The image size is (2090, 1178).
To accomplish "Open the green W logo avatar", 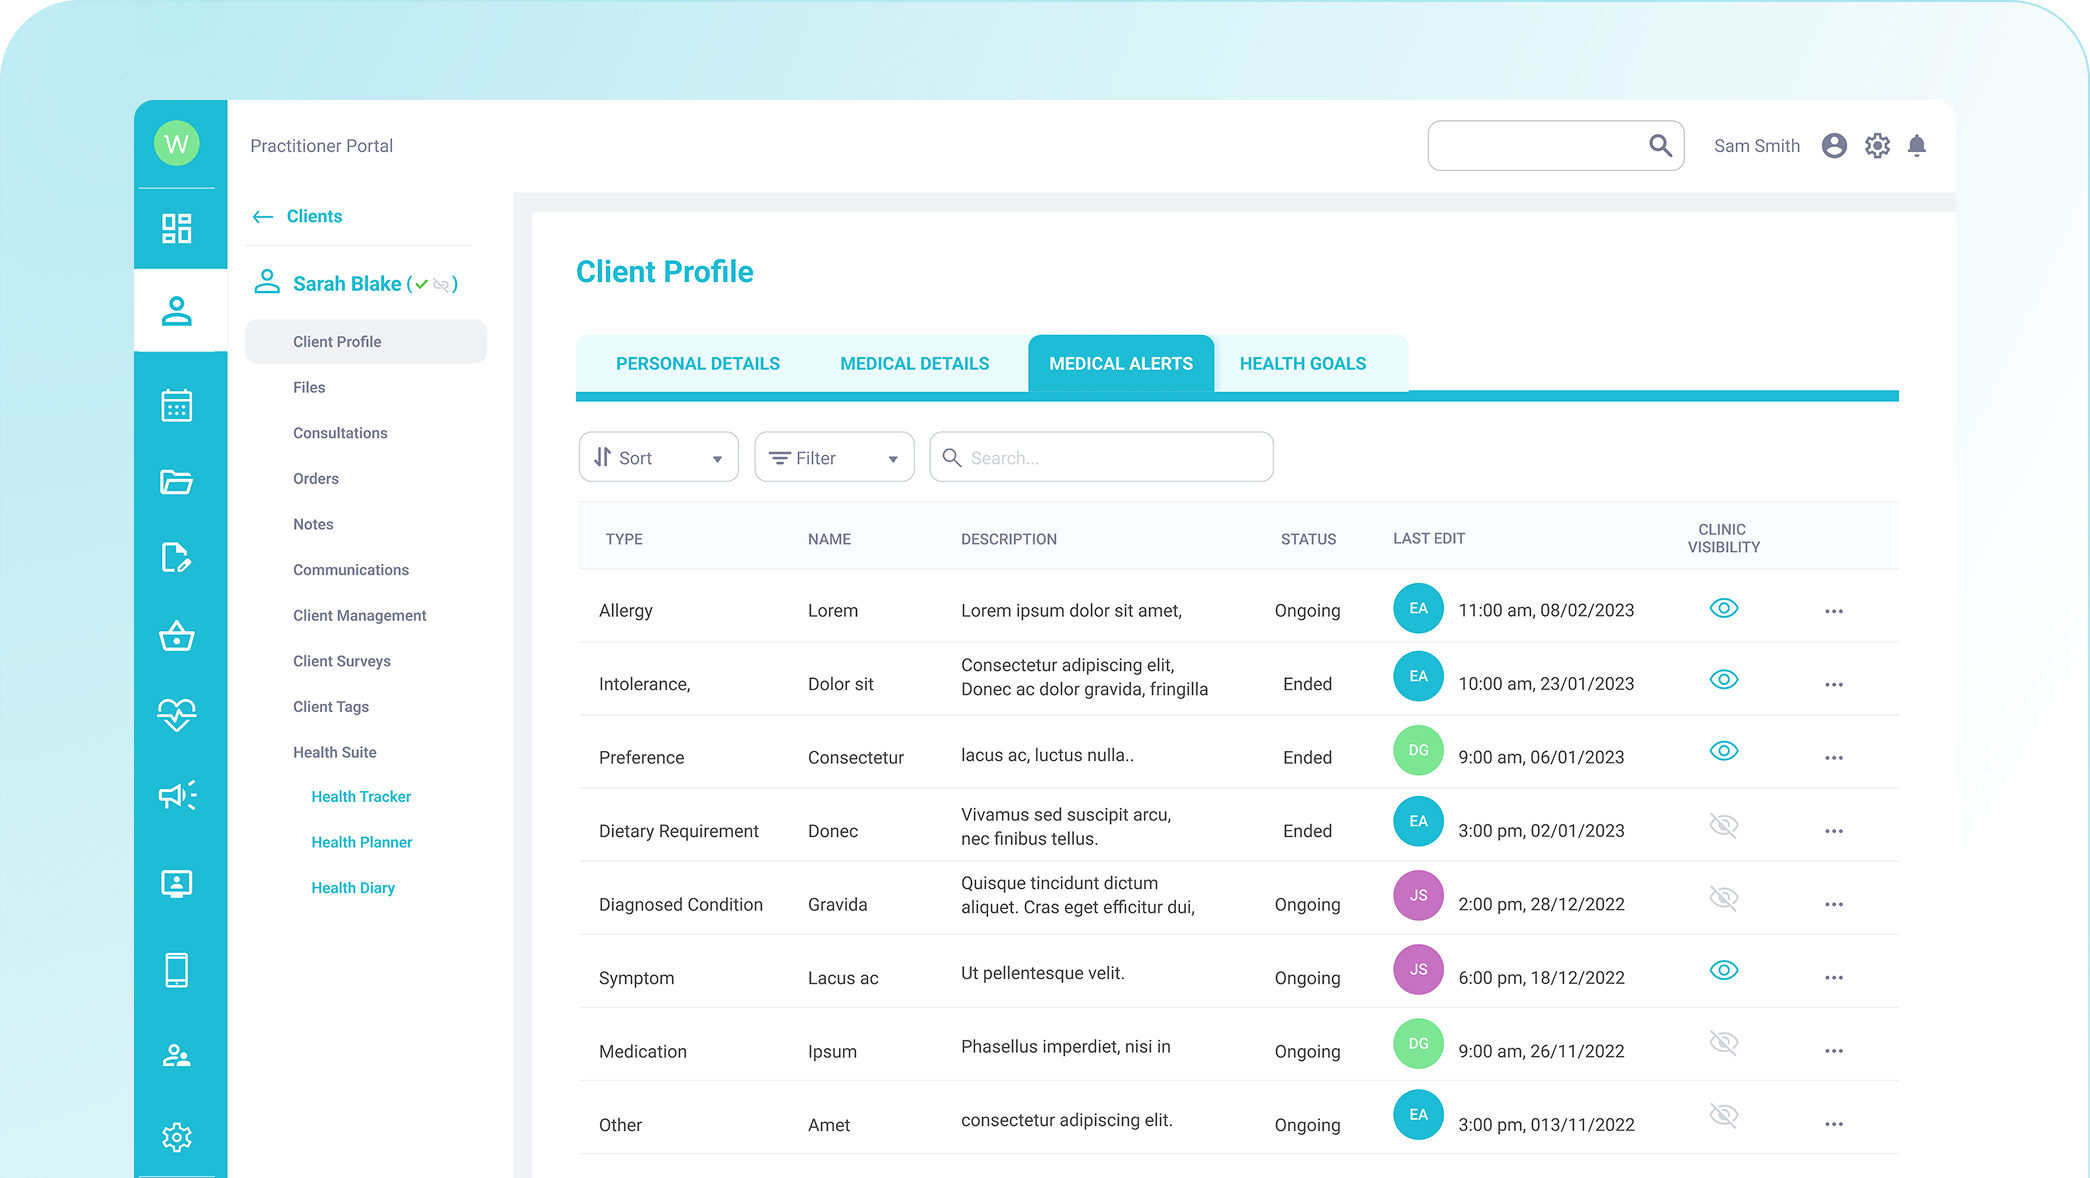I will point(176,144).
